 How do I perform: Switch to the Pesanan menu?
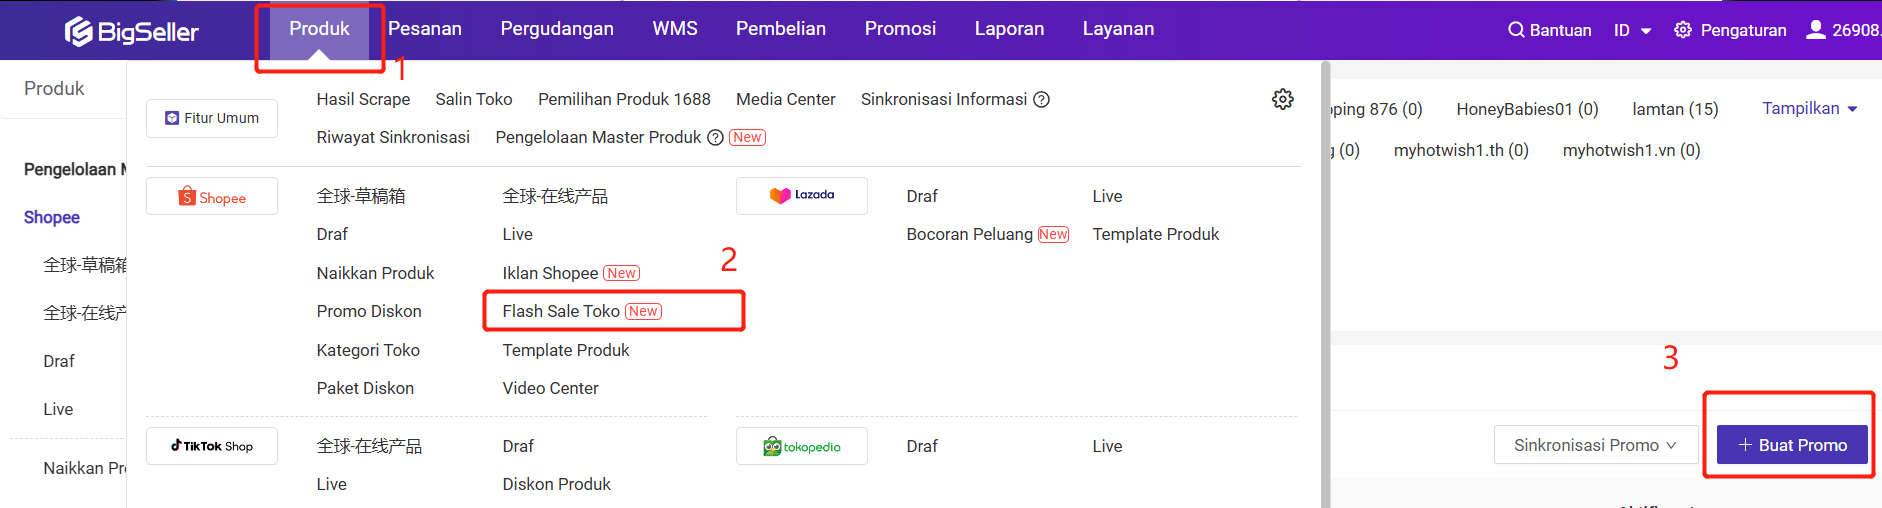pyautogui.click(x=425, y=29)
